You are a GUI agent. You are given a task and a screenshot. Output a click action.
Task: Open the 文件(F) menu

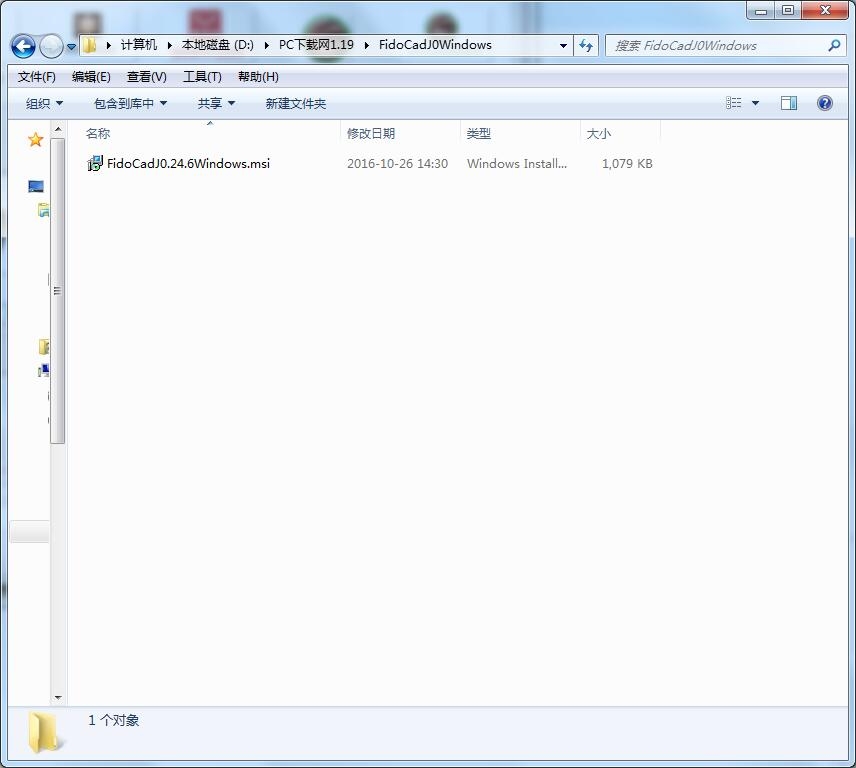37,77
